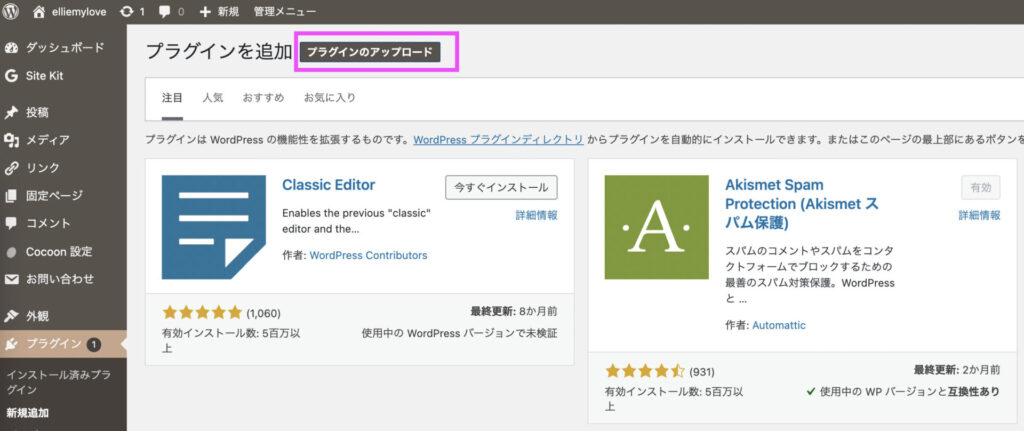Click the お問い合わせ envelope icon
Image resolution: width=1024 pixels, height=431 pixels.
pyautogui.click(x=11, y=279)
